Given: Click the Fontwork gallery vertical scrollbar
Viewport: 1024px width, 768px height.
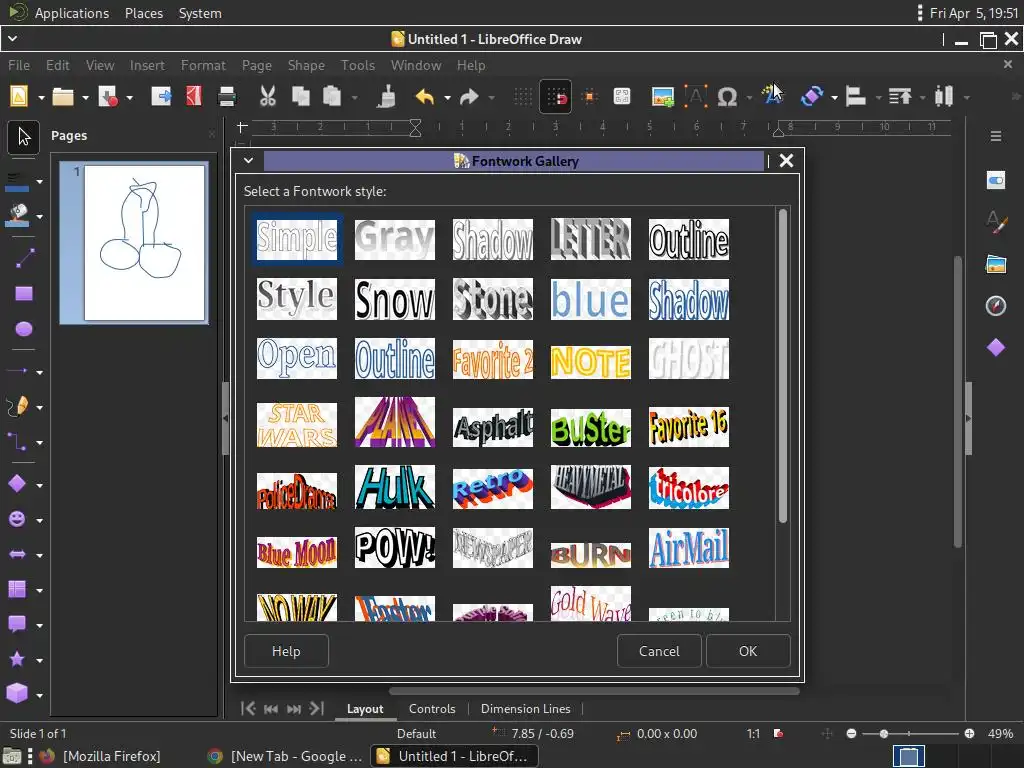Looking at the screenshot, I should click(x=782, y=366).
